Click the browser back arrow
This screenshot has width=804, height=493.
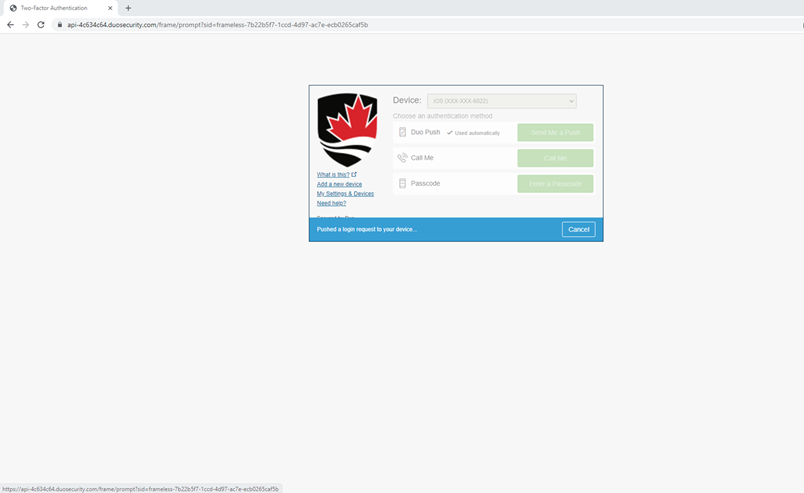coord(10,24)
